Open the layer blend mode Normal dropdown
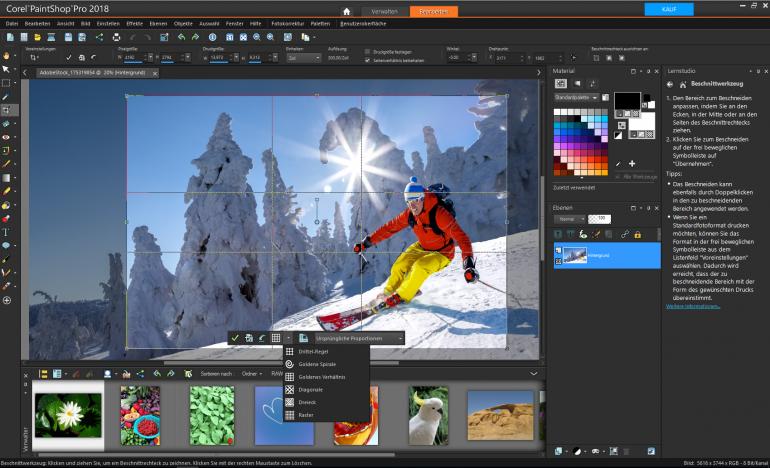This screenshot has width=770, height=468. point(570,219)
